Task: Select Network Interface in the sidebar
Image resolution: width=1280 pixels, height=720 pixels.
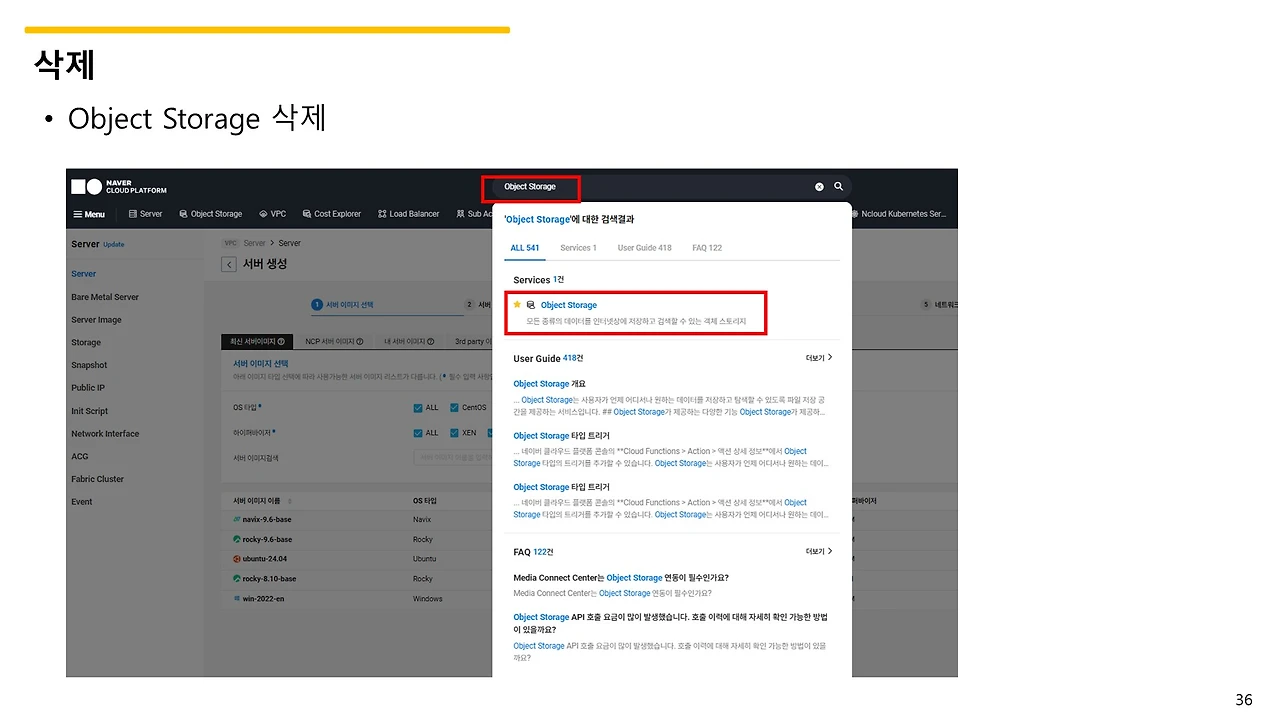Action: click(x=105, y=434)
